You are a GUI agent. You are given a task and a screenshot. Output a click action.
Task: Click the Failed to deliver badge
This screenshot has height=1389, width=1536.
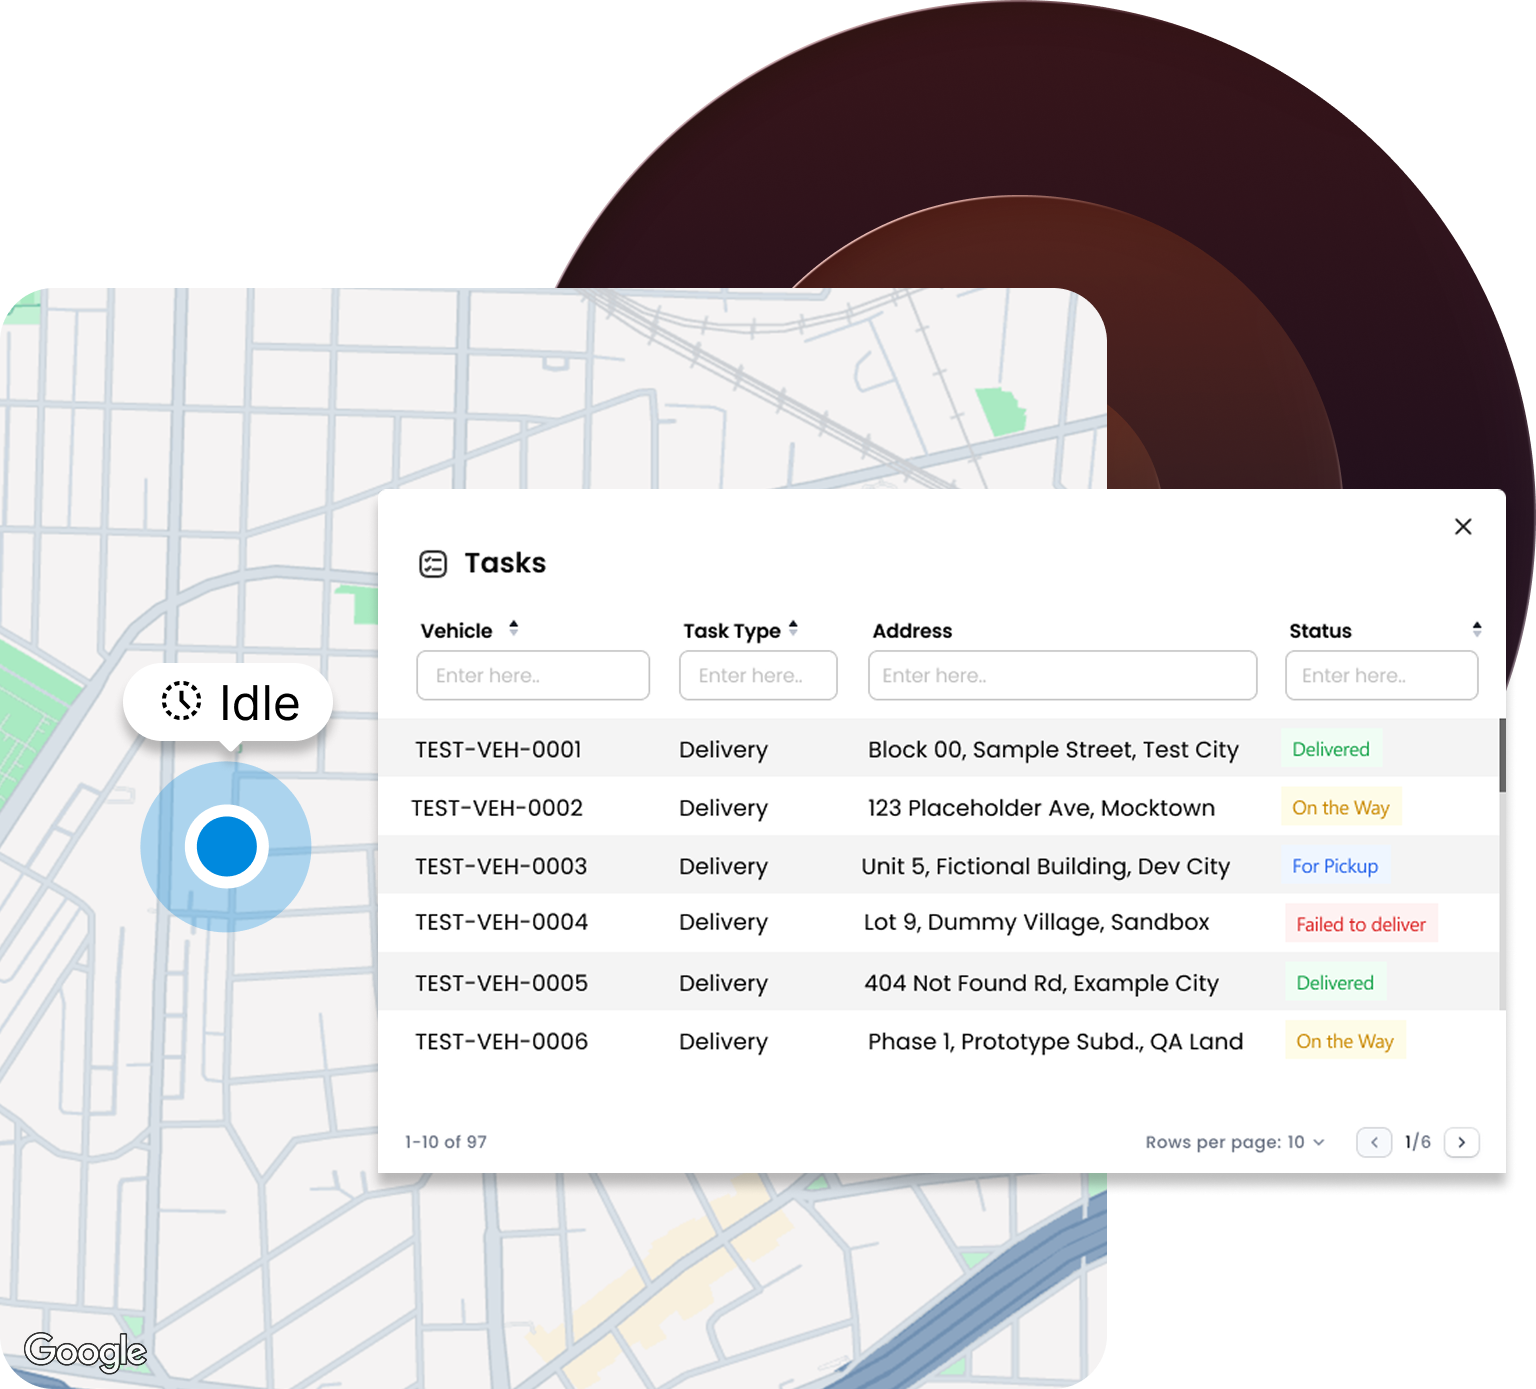pos(1360,923)
